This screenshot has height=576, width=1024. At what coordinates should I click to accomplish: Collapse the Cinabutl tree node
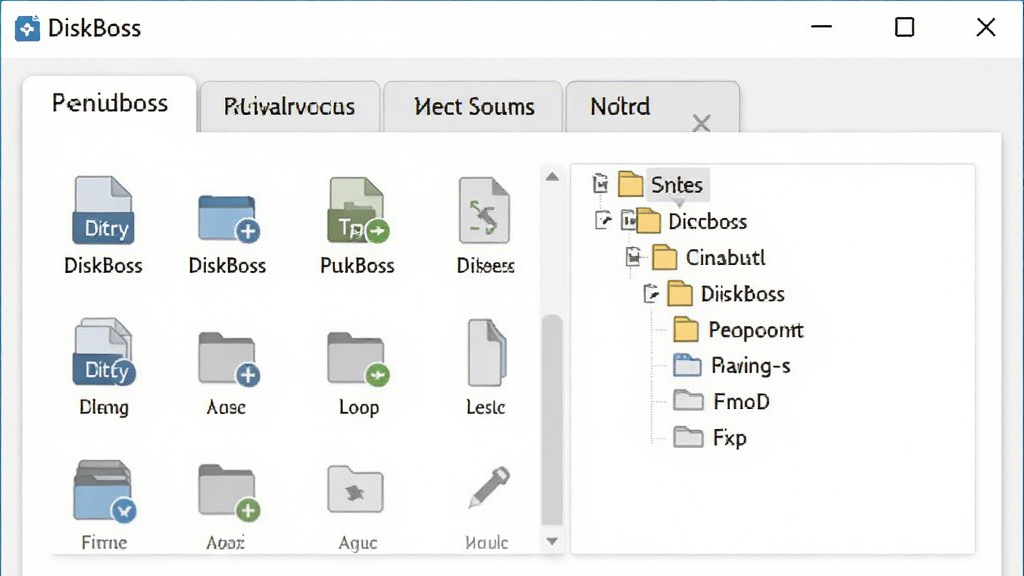point(633,257)
